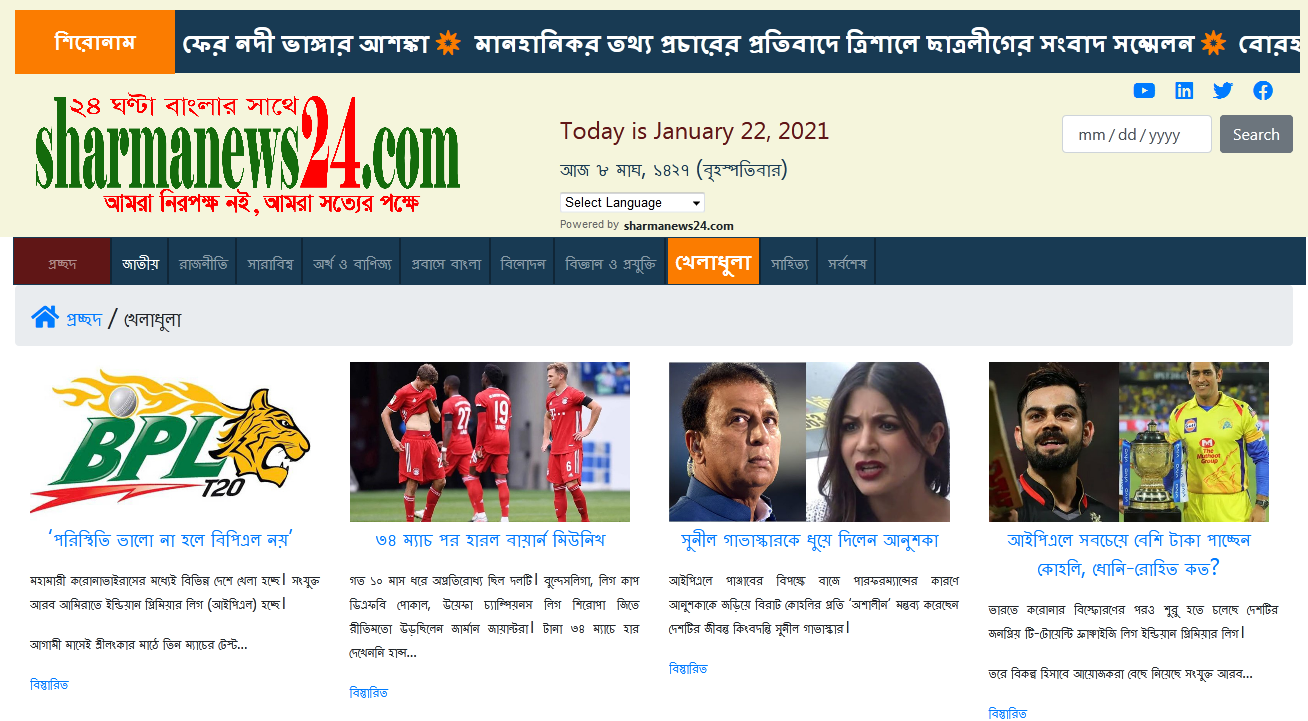Click the sharmanews24.com site logo
Screen dimensions: 1308x721
pyautogui.click(x=247, y=155)
